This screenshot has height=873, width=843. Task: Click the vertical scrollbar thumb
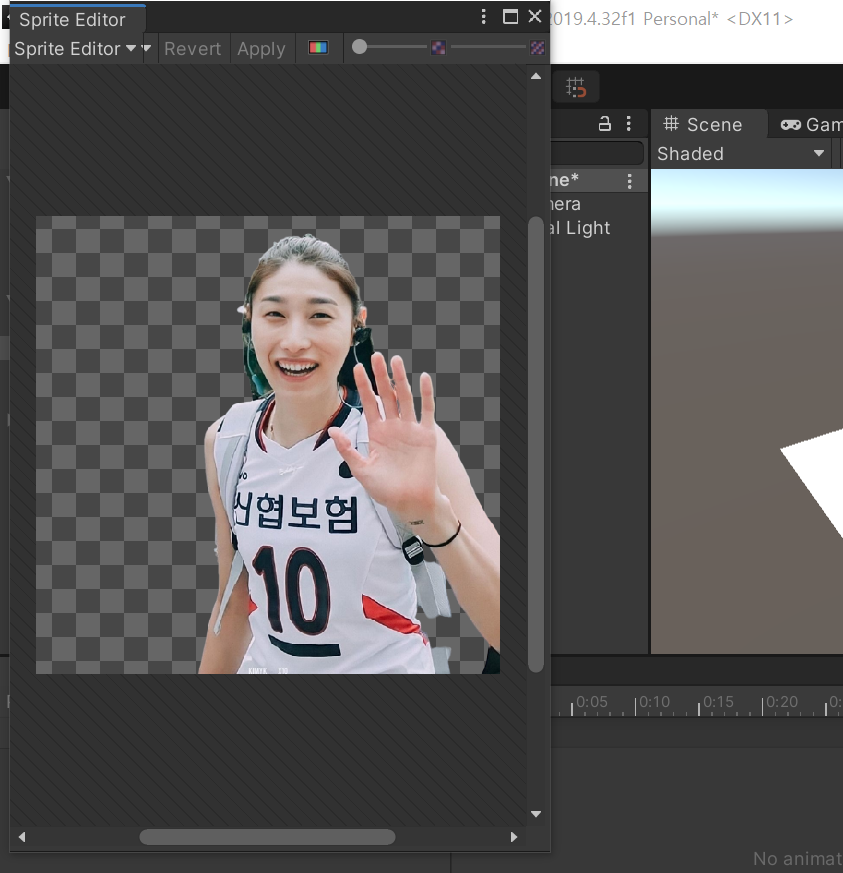536,444
